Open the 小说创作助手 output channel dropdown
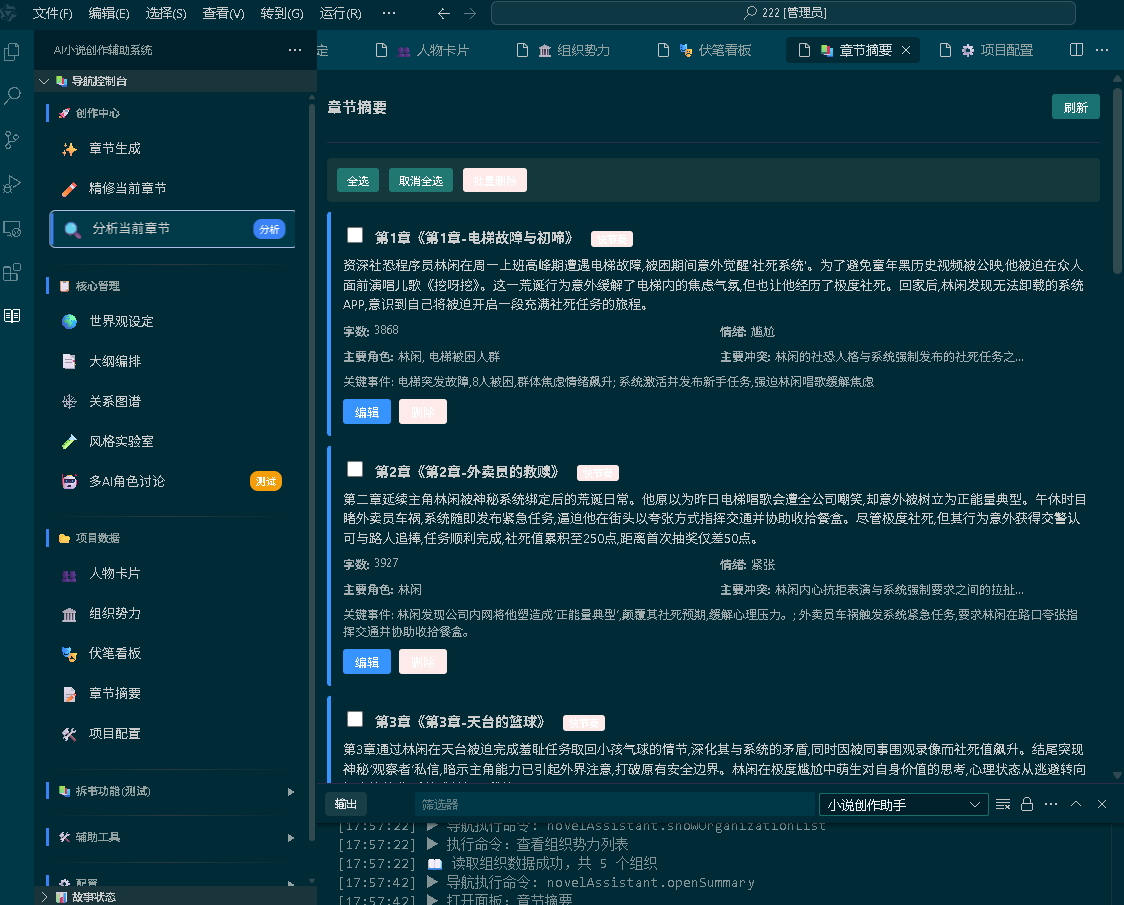Screen dimensions: 1124x905 903,804
